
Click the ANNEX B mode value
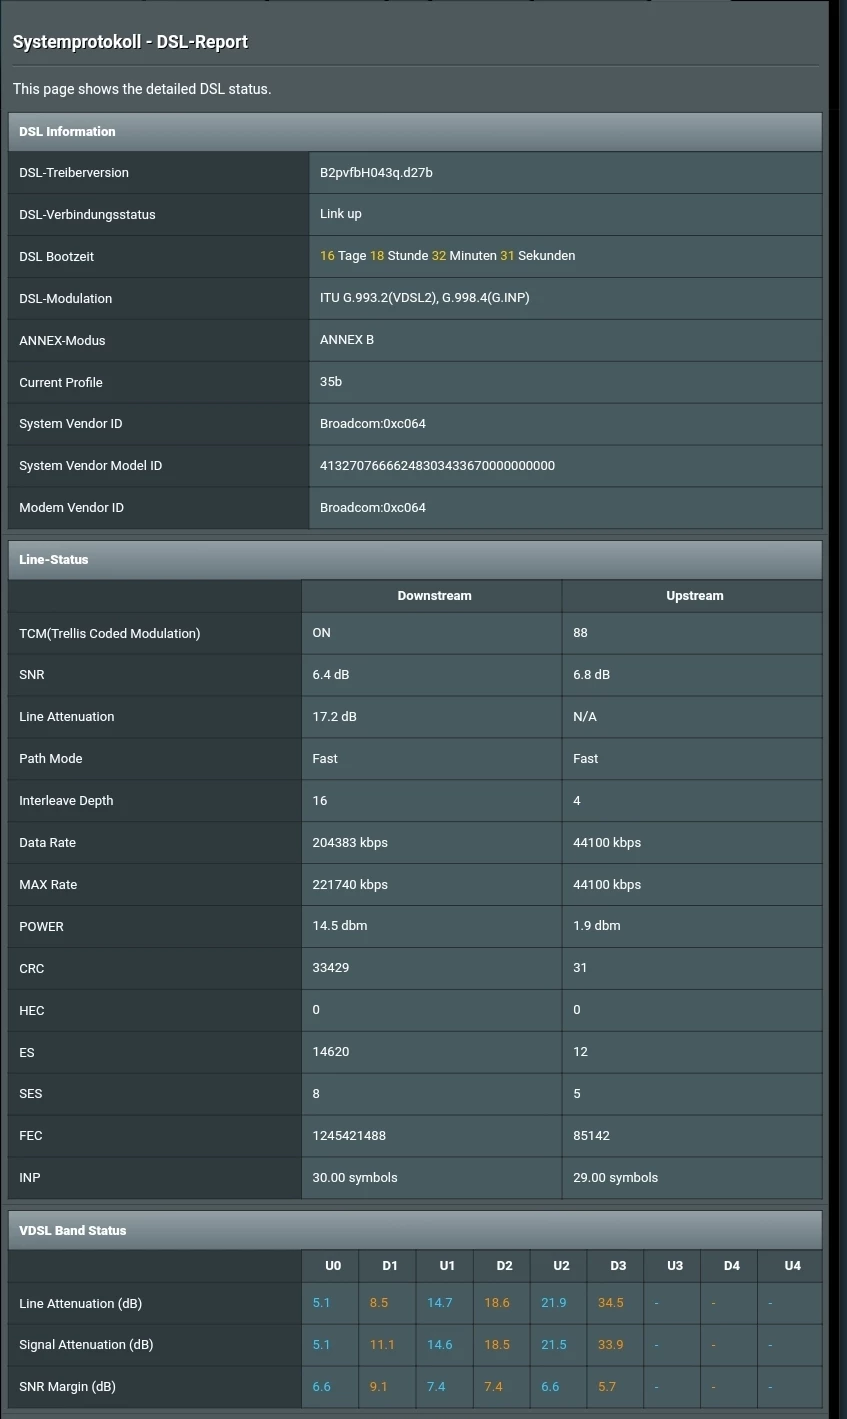point(347,340)
